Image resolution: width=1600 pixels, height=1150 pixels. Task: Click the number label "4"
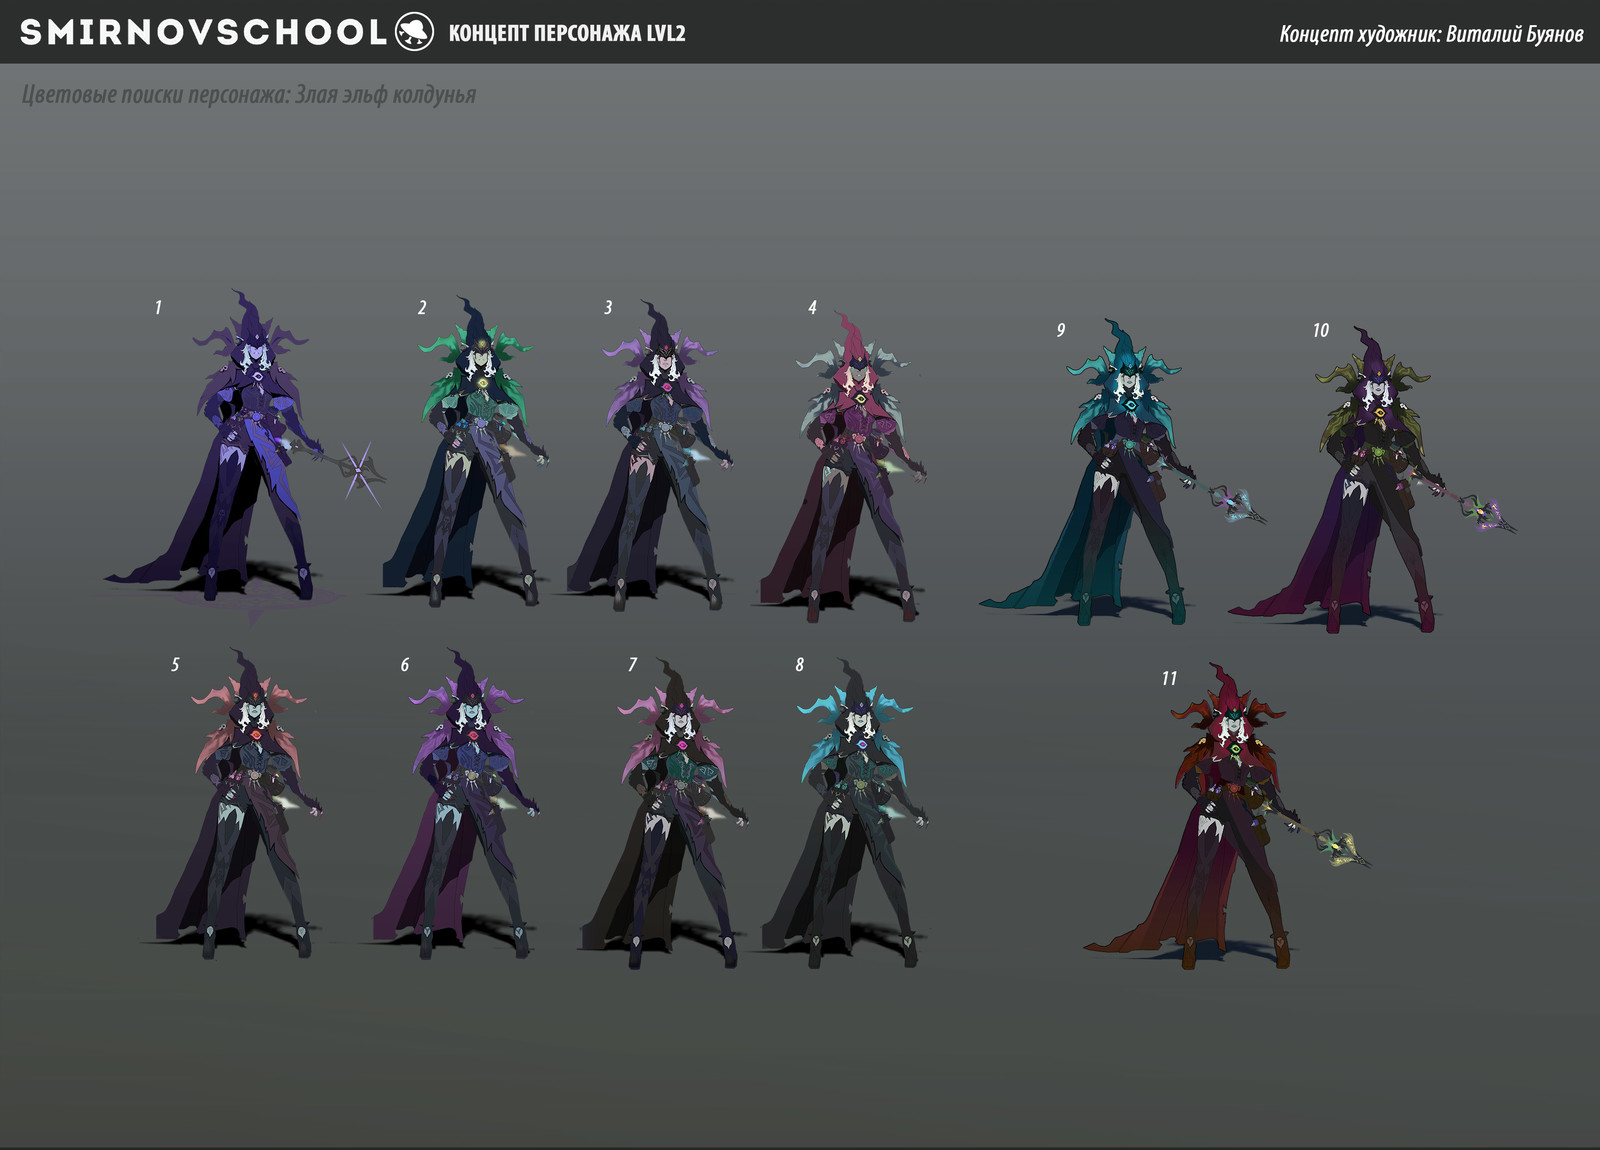coord(812,307)
